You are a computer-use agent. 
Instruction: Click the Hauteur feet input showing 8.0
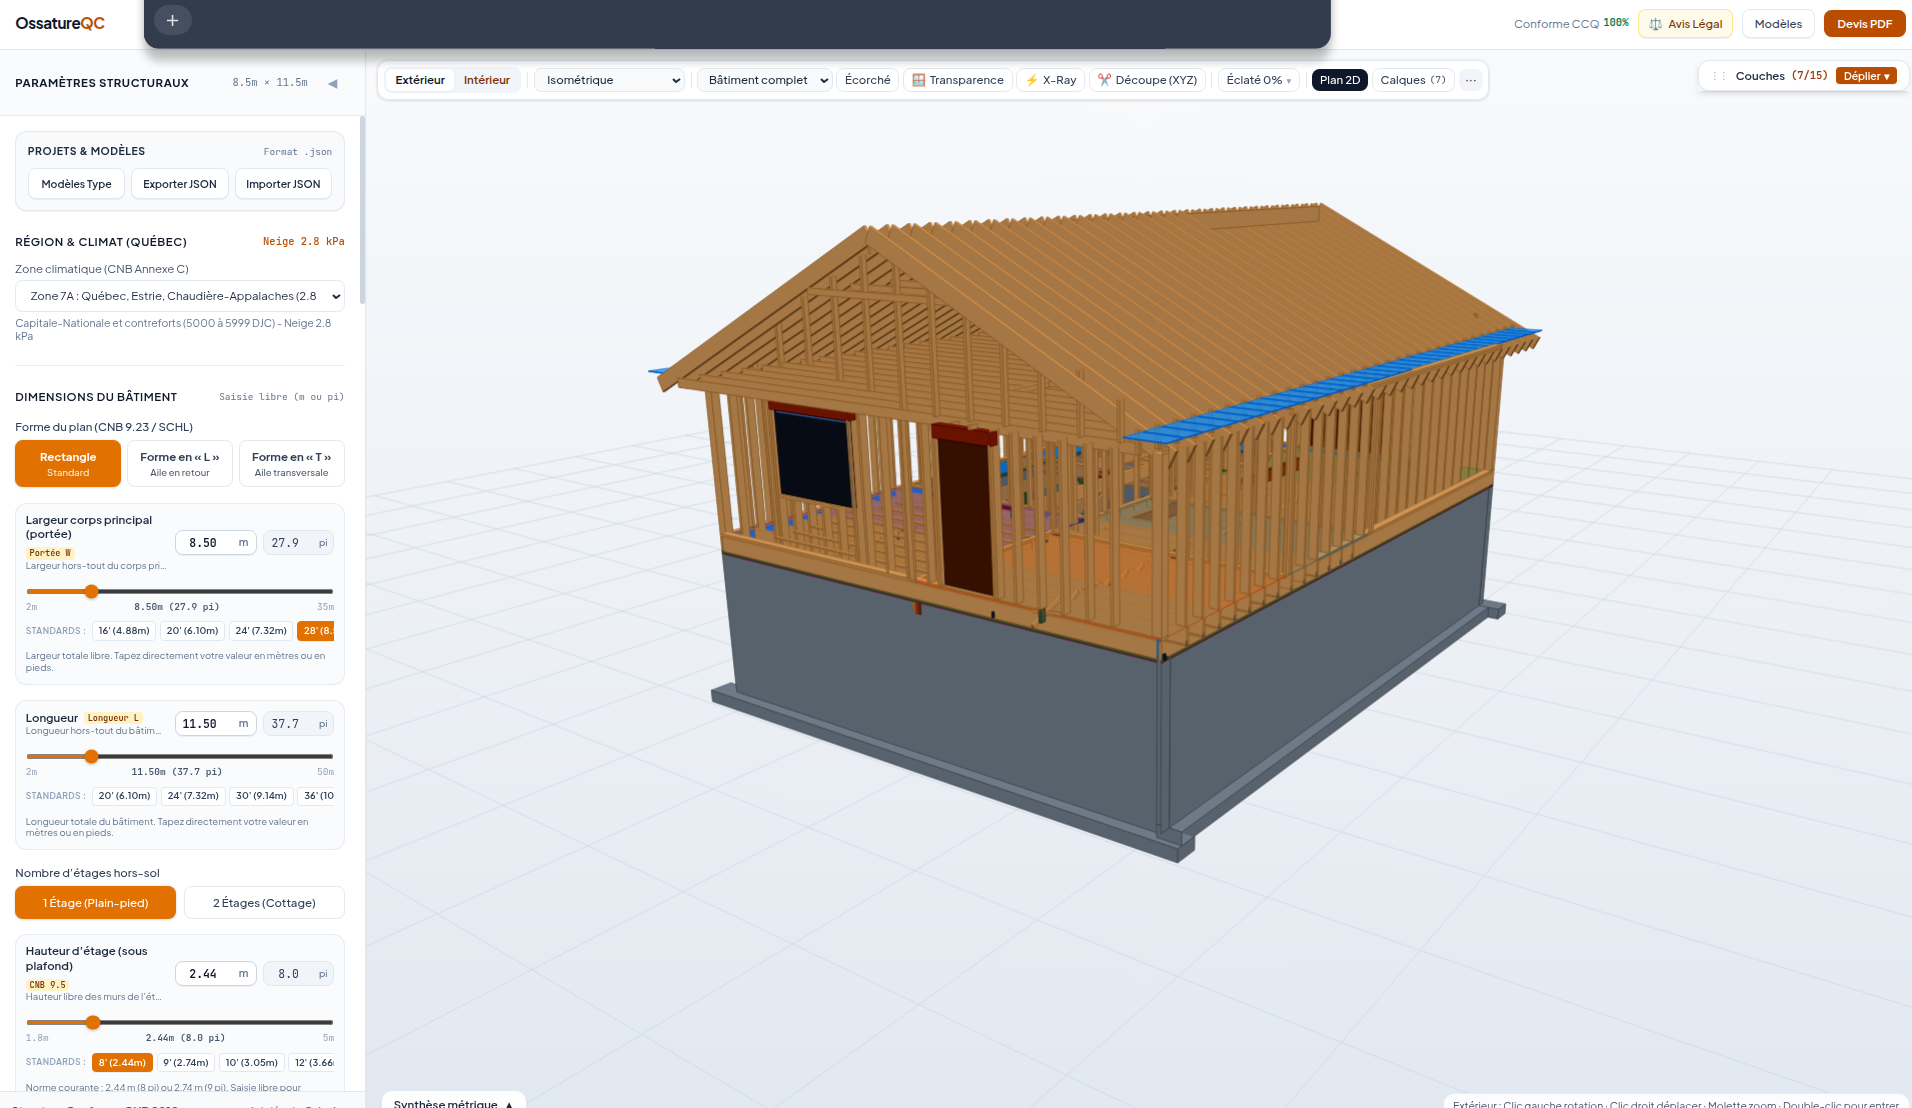click(x=298, y=974)
